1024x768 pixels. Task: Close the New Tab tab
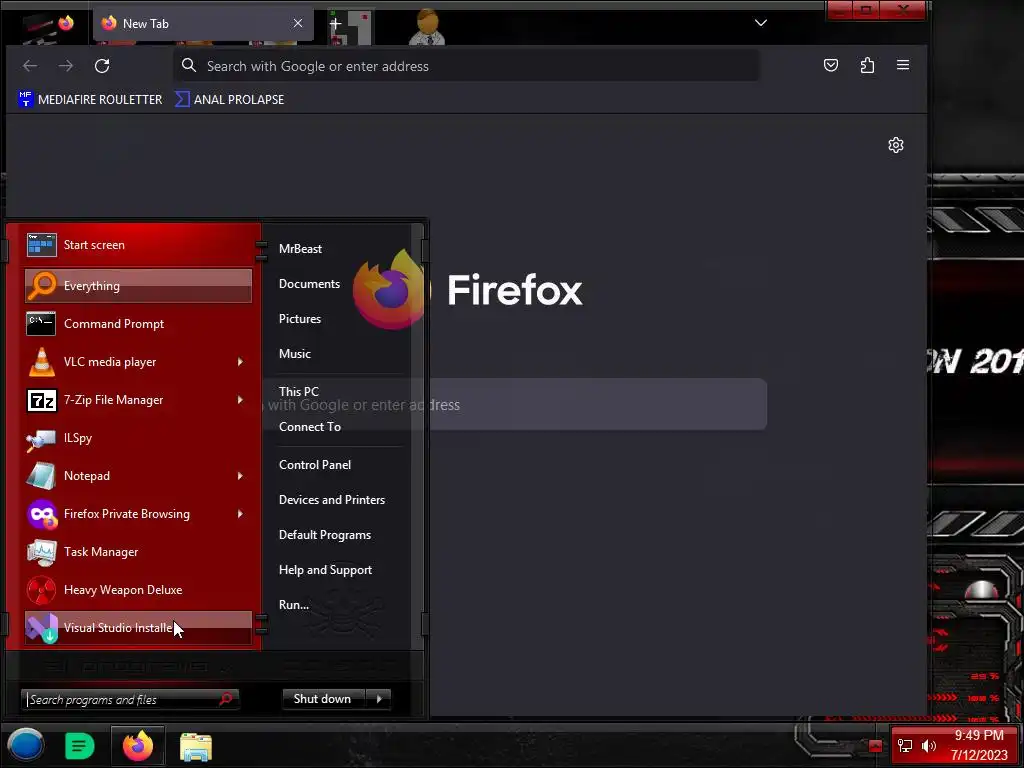click(x=298, y=24)
